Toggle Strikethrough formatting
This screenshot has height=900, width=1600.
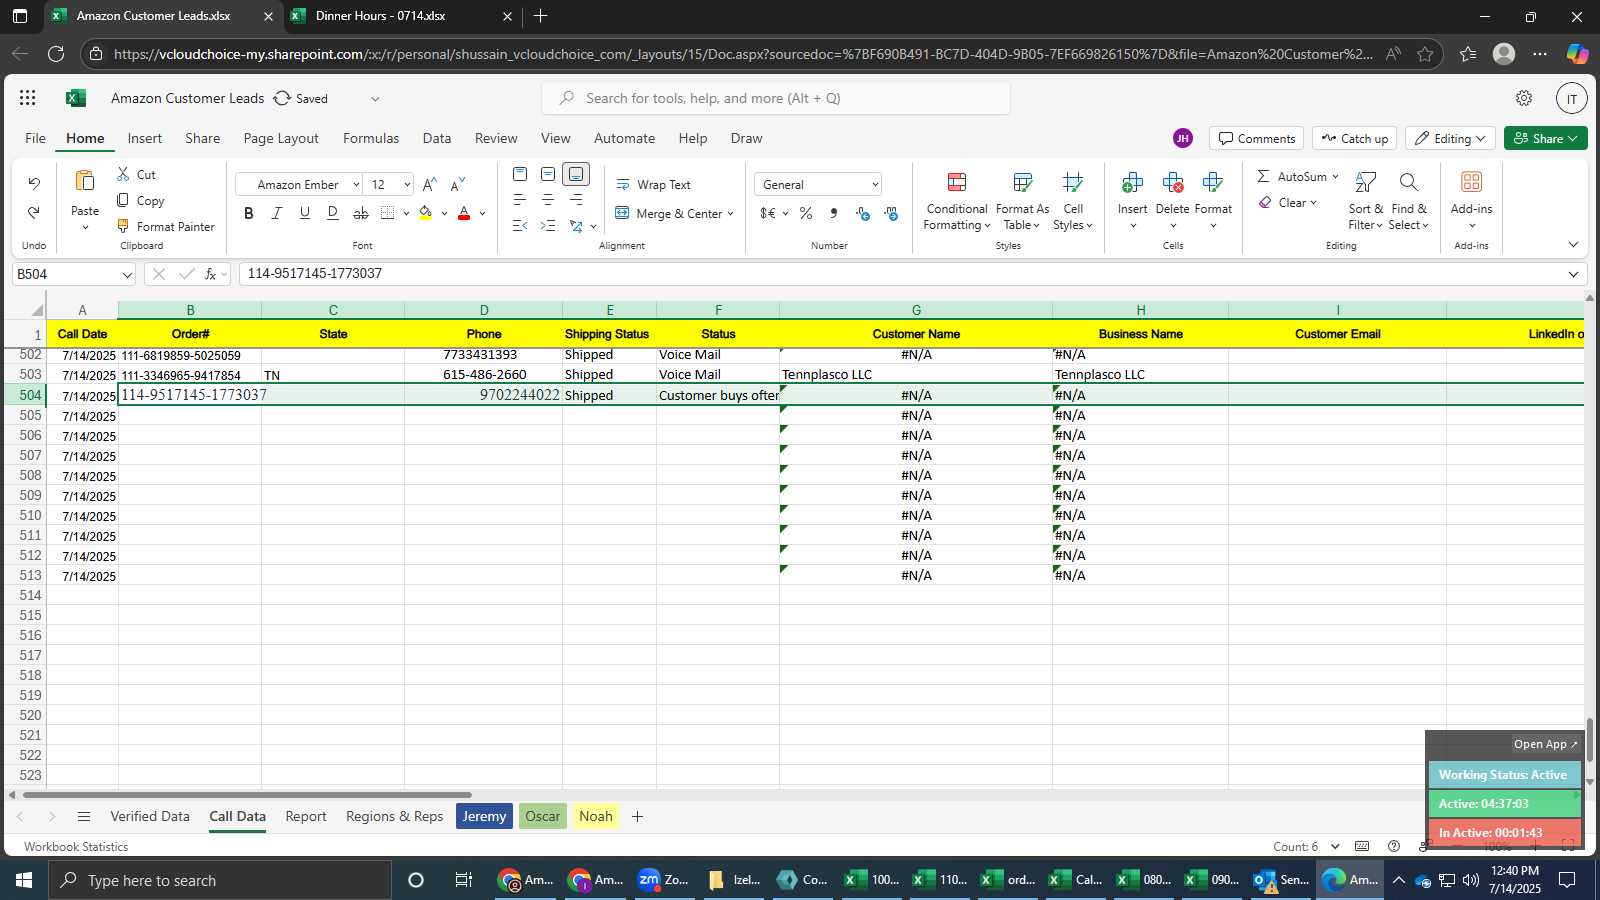(361, 213)
